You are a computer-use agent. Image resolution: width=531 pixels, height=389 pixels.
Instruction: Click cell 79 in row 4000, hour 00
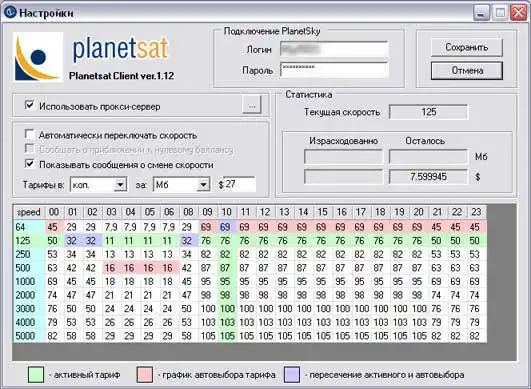(x=54, y=322)
